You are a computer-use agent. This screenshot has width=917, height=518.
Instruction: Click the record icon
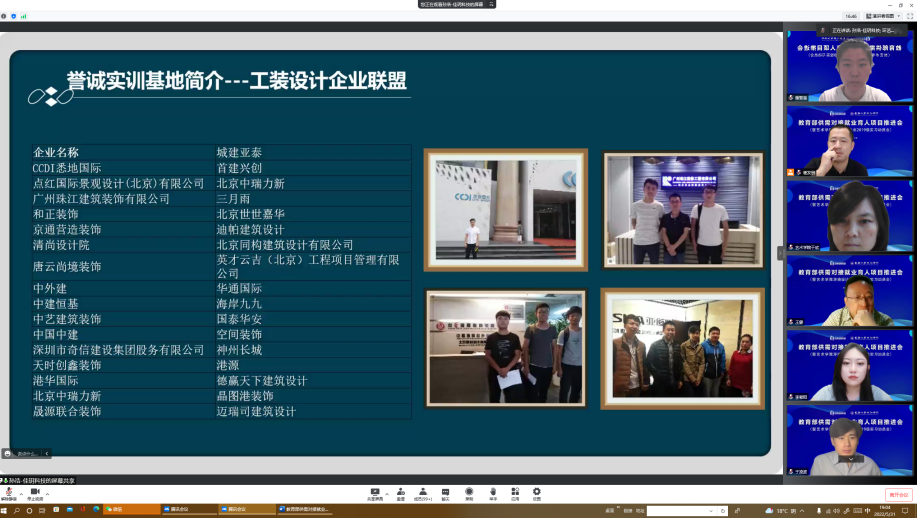pos(469,494)
